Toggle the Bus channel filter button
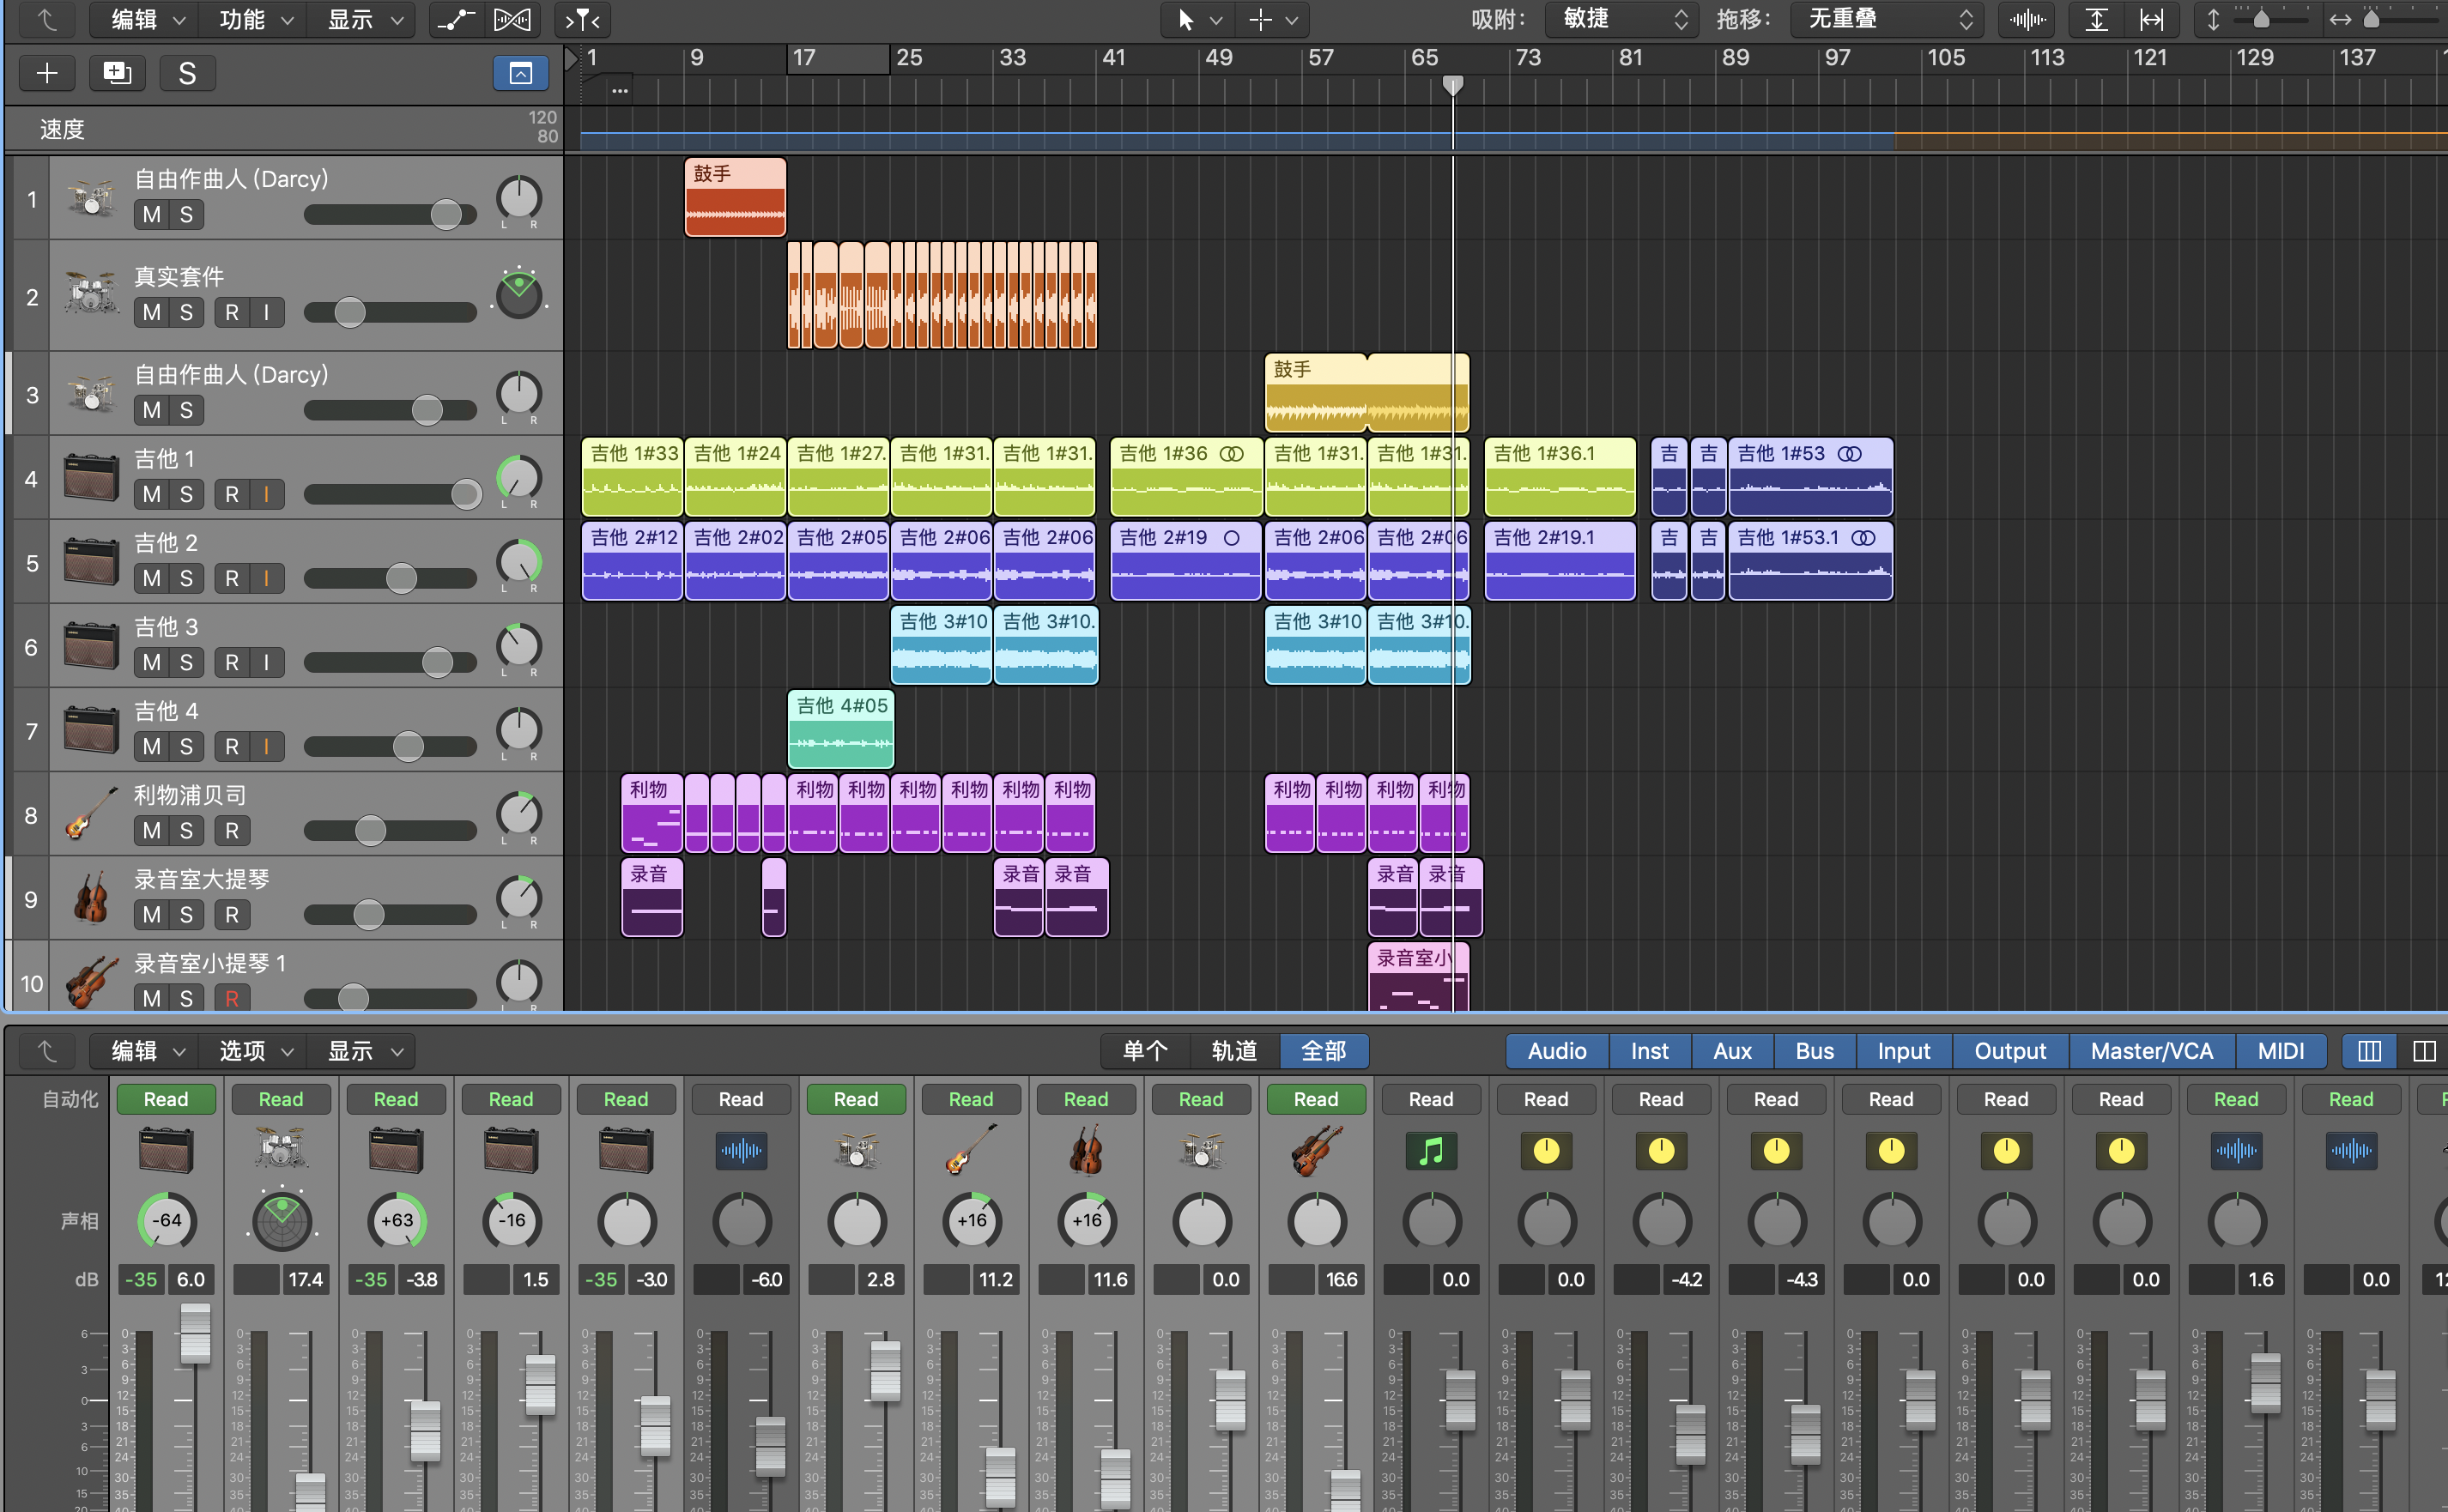 click(1814, 1051)
